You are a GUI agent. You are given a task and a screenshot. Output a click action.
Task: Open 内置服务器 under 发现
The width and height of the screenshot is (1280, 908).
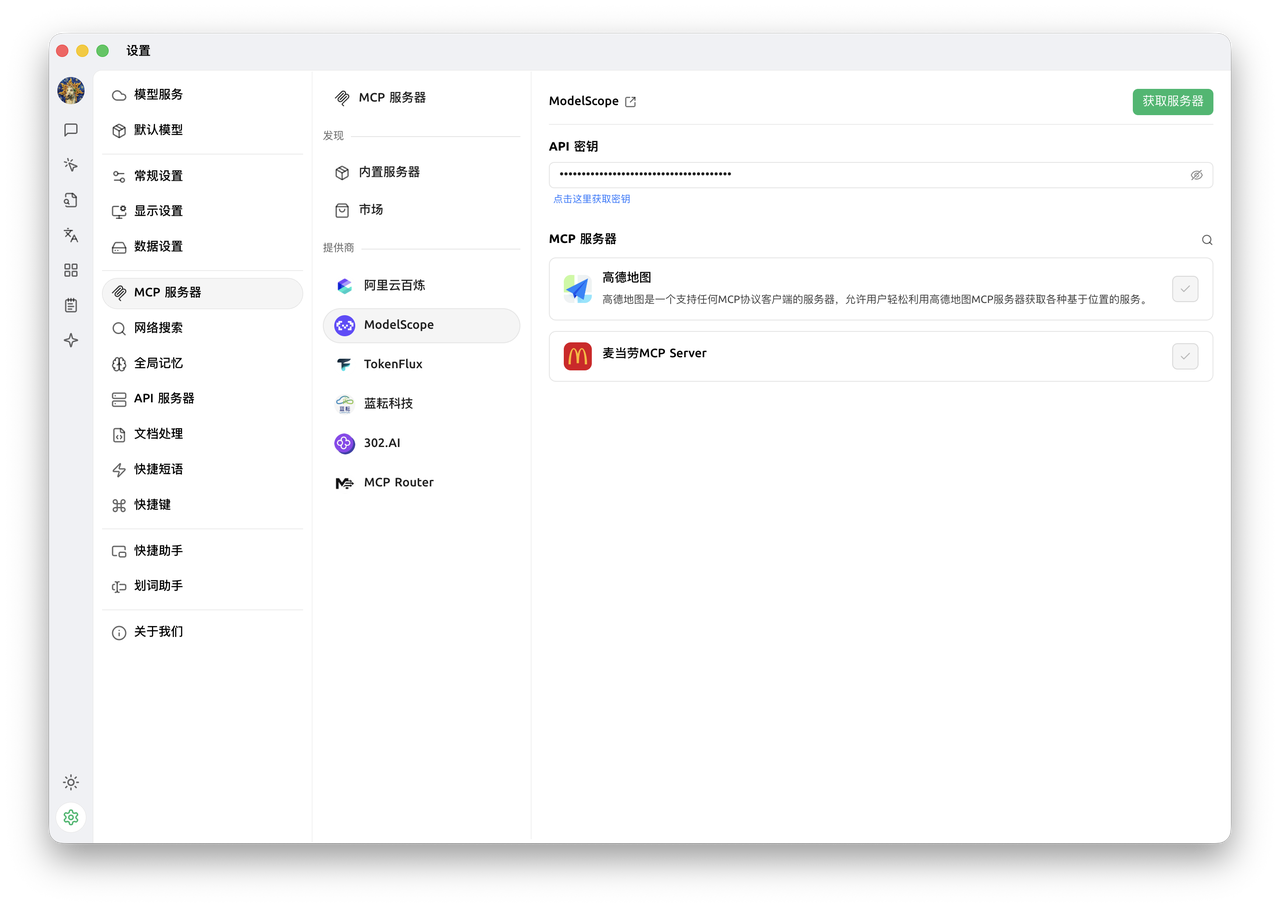421,172
